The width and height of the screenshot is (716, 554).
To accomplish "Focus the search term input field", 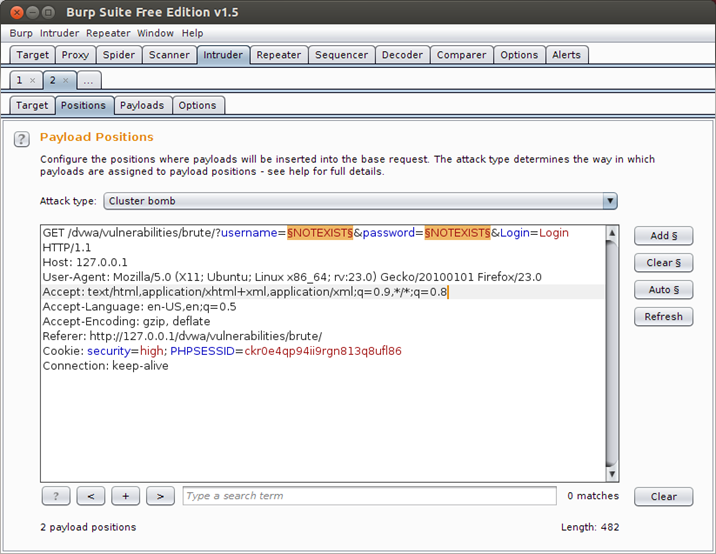I will (x=369, y=496).
